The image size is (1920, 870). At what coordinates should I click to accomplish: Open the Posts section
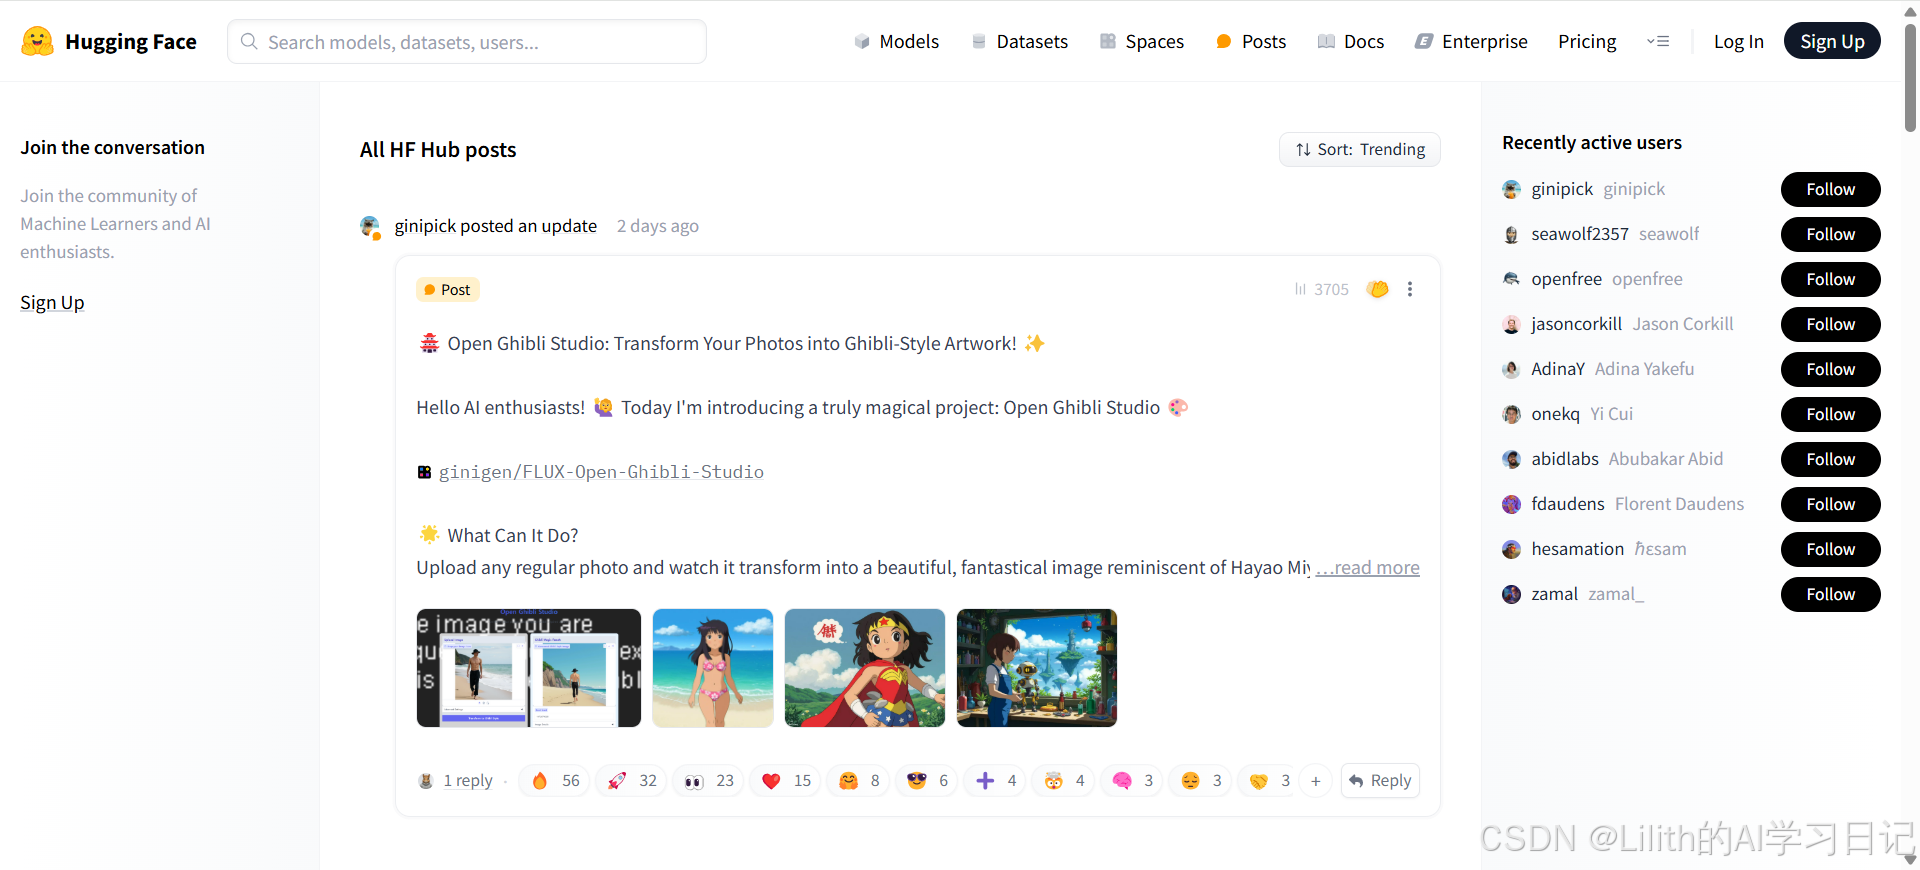pos(1251,41)
